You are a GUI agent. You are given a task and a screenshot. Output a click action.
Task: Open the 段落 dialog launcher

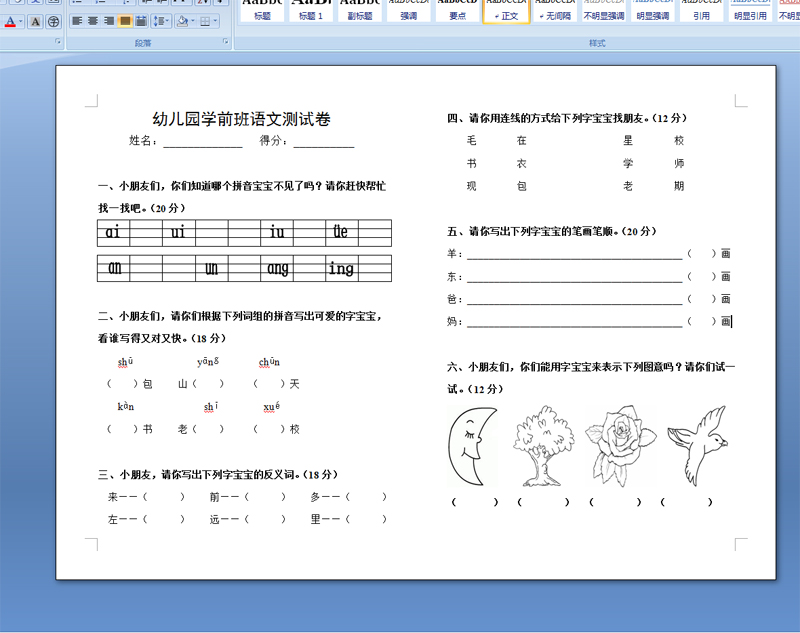226,41
